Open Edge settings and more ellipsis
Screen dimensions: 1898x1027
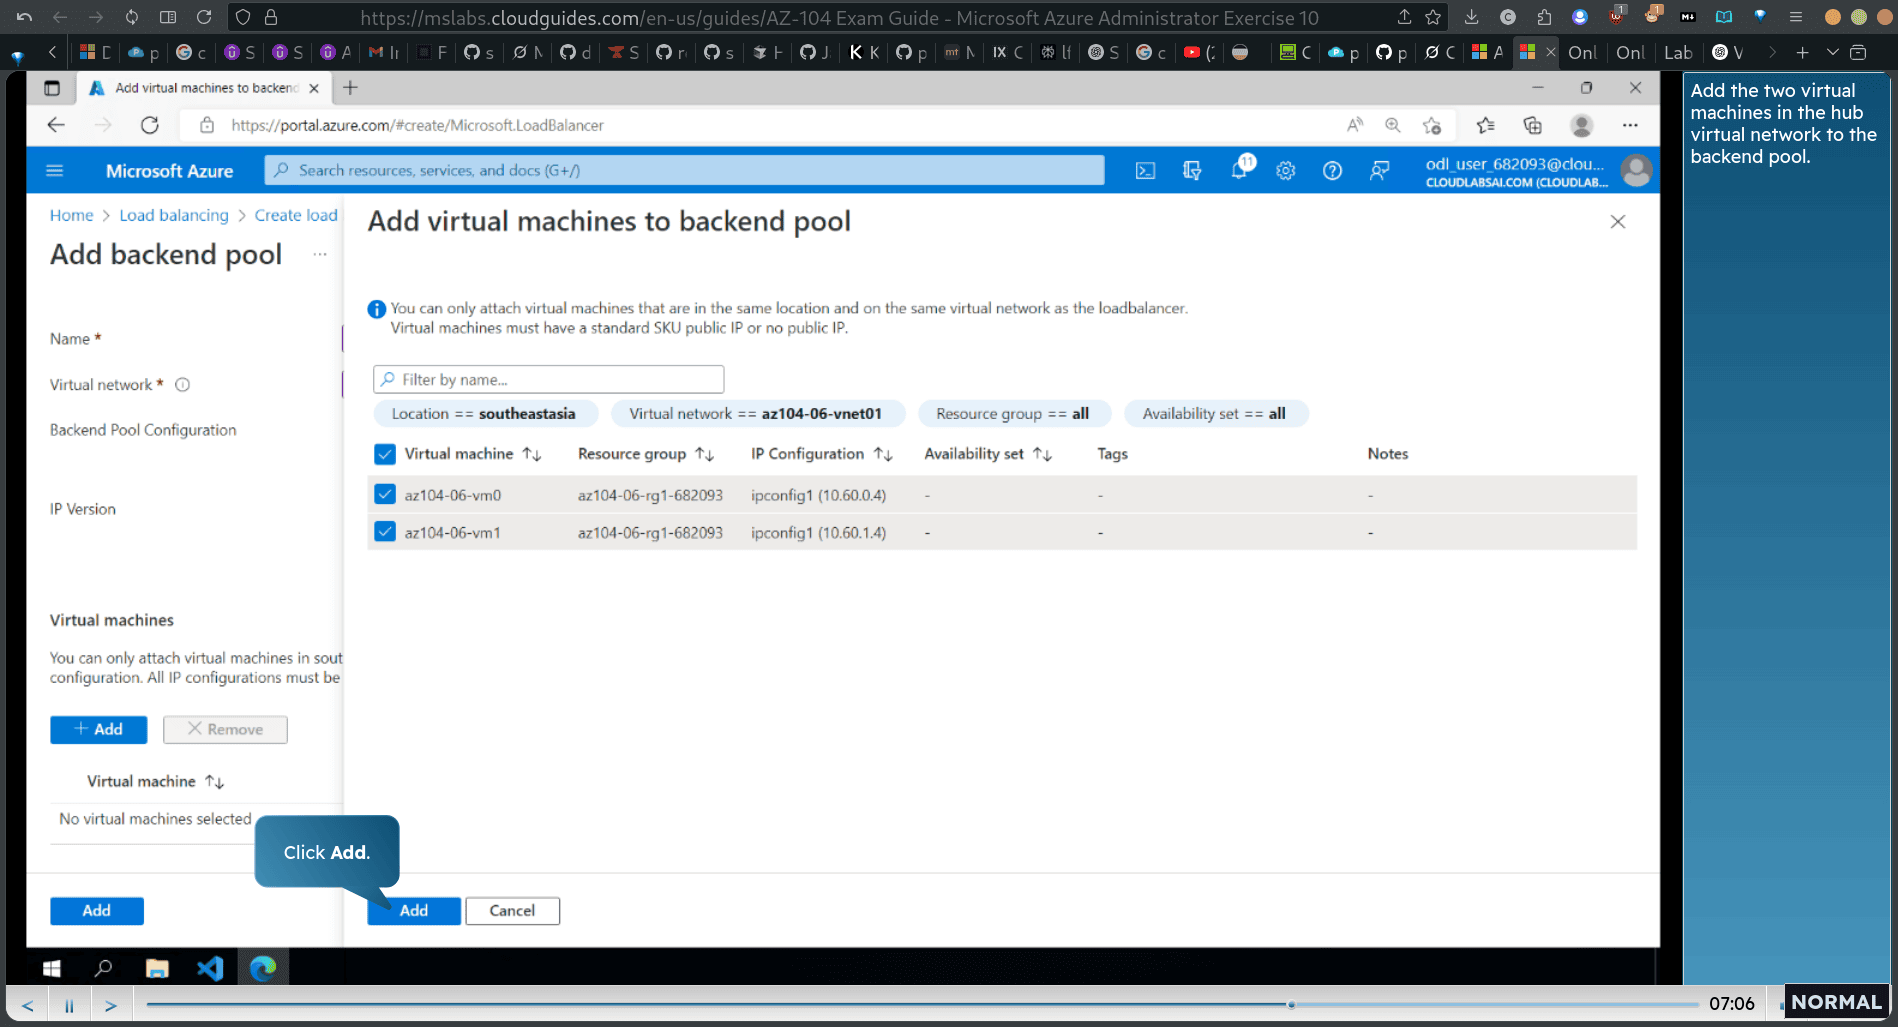1630,125
